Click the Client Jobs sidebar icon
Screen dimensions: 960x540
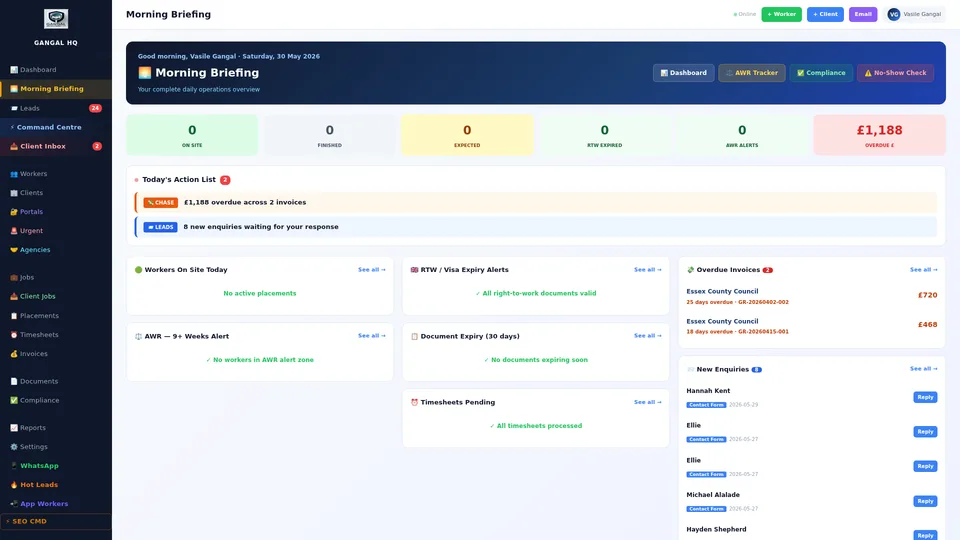pos(14,296)
